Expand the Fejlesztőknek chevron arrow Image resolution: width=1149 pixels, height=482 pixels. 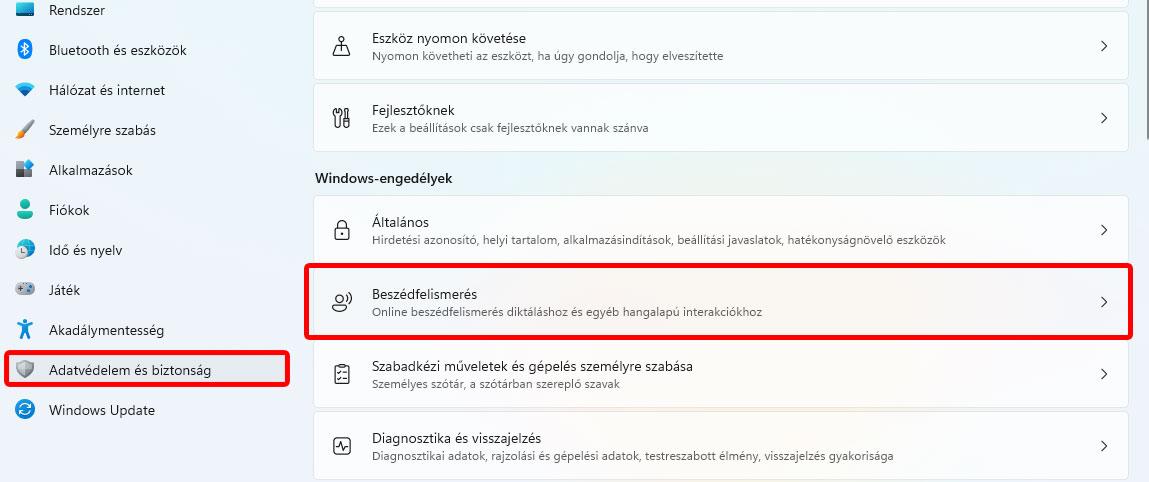tap(1104, 118)
